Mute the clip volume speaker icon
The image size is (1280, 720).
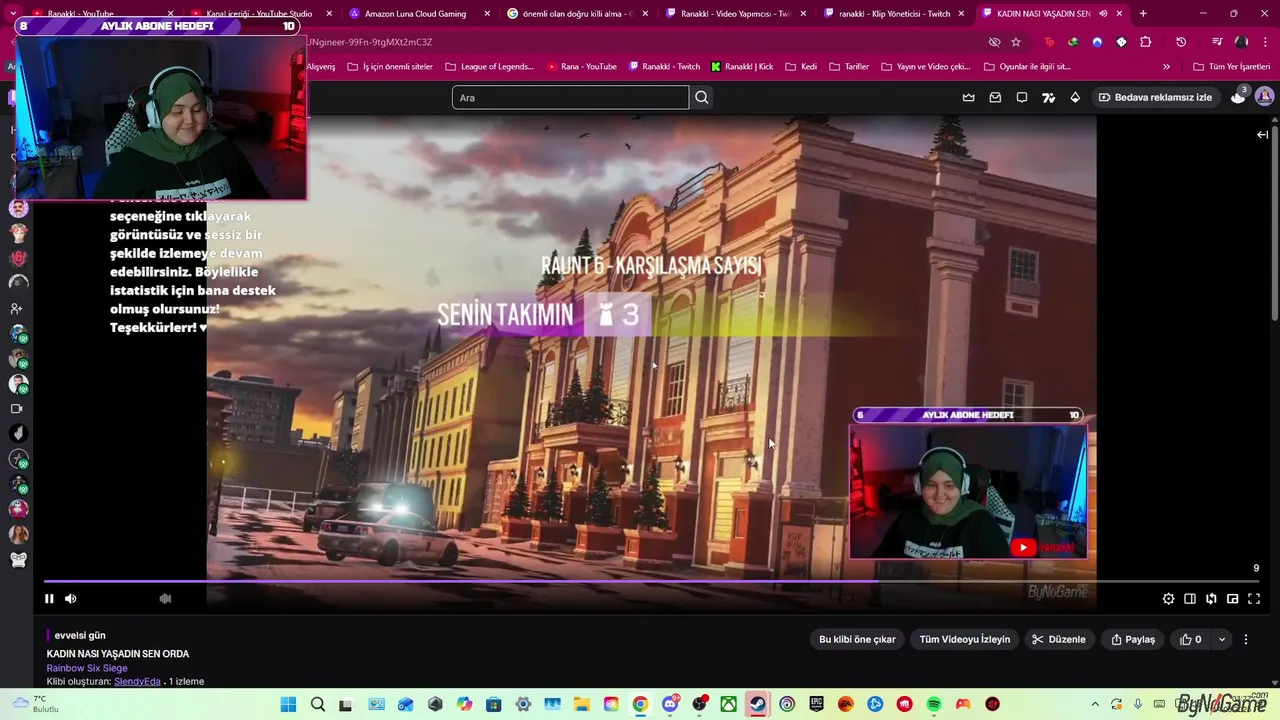pos(70,598)
